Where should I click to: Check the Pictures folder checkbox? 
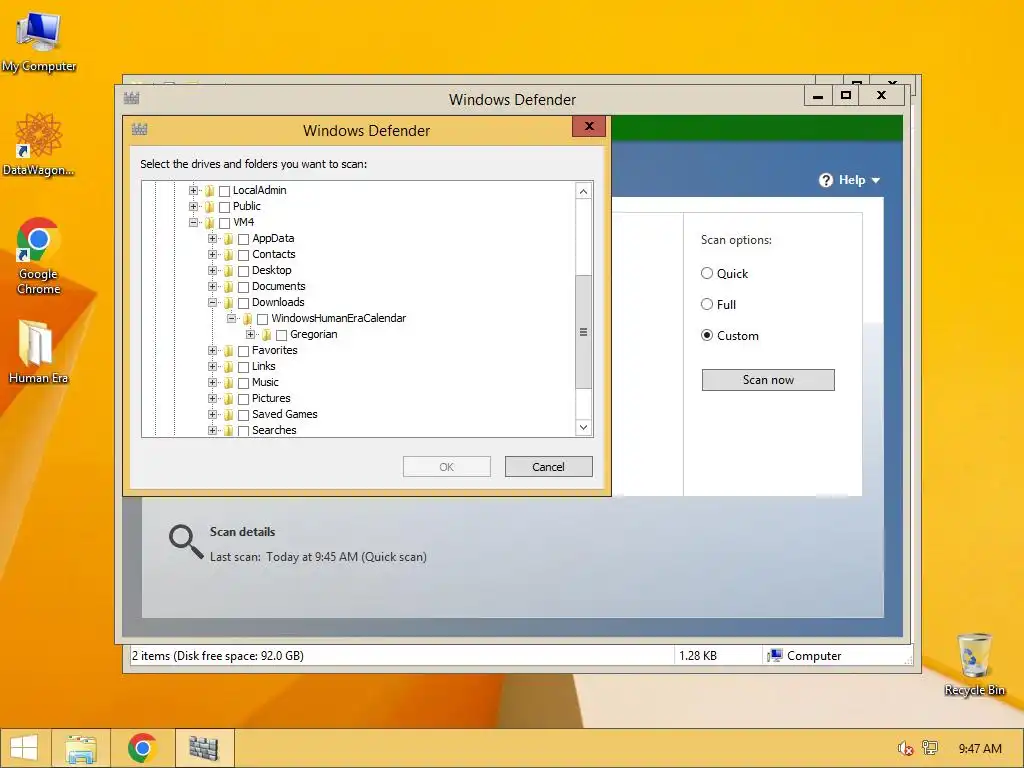[244, 399]
